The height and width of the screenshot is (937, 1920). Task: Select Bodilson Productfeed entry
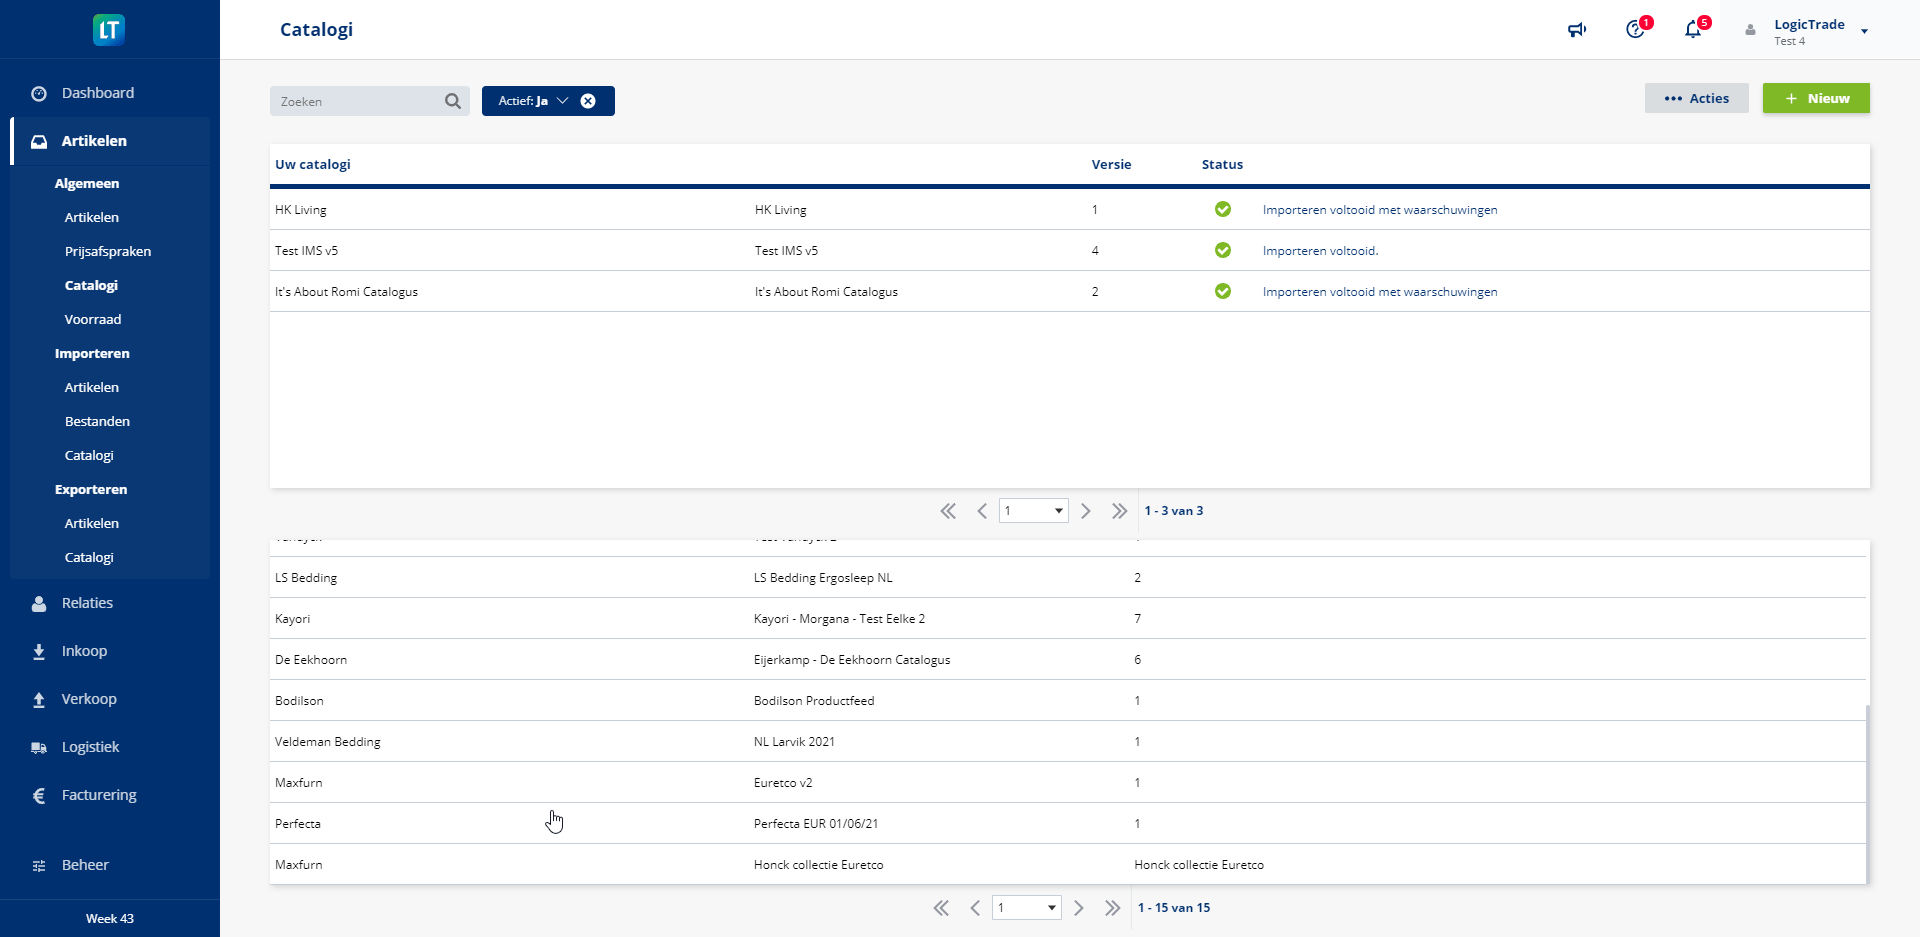point(814,700)
